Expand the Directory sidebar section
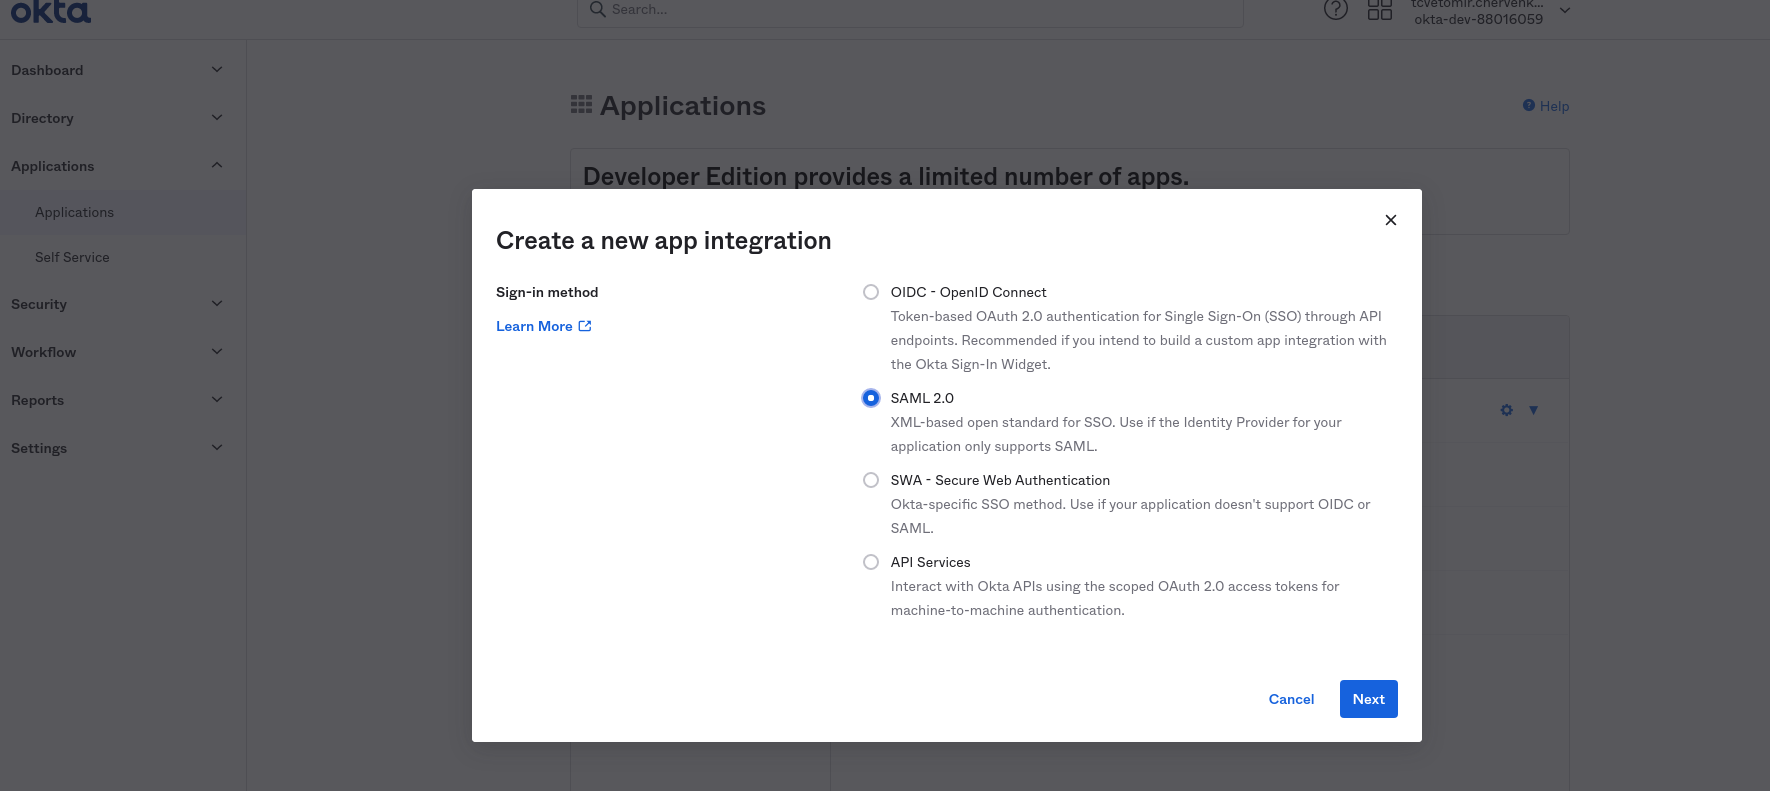1770x791 pixels. tap(217, 118)
